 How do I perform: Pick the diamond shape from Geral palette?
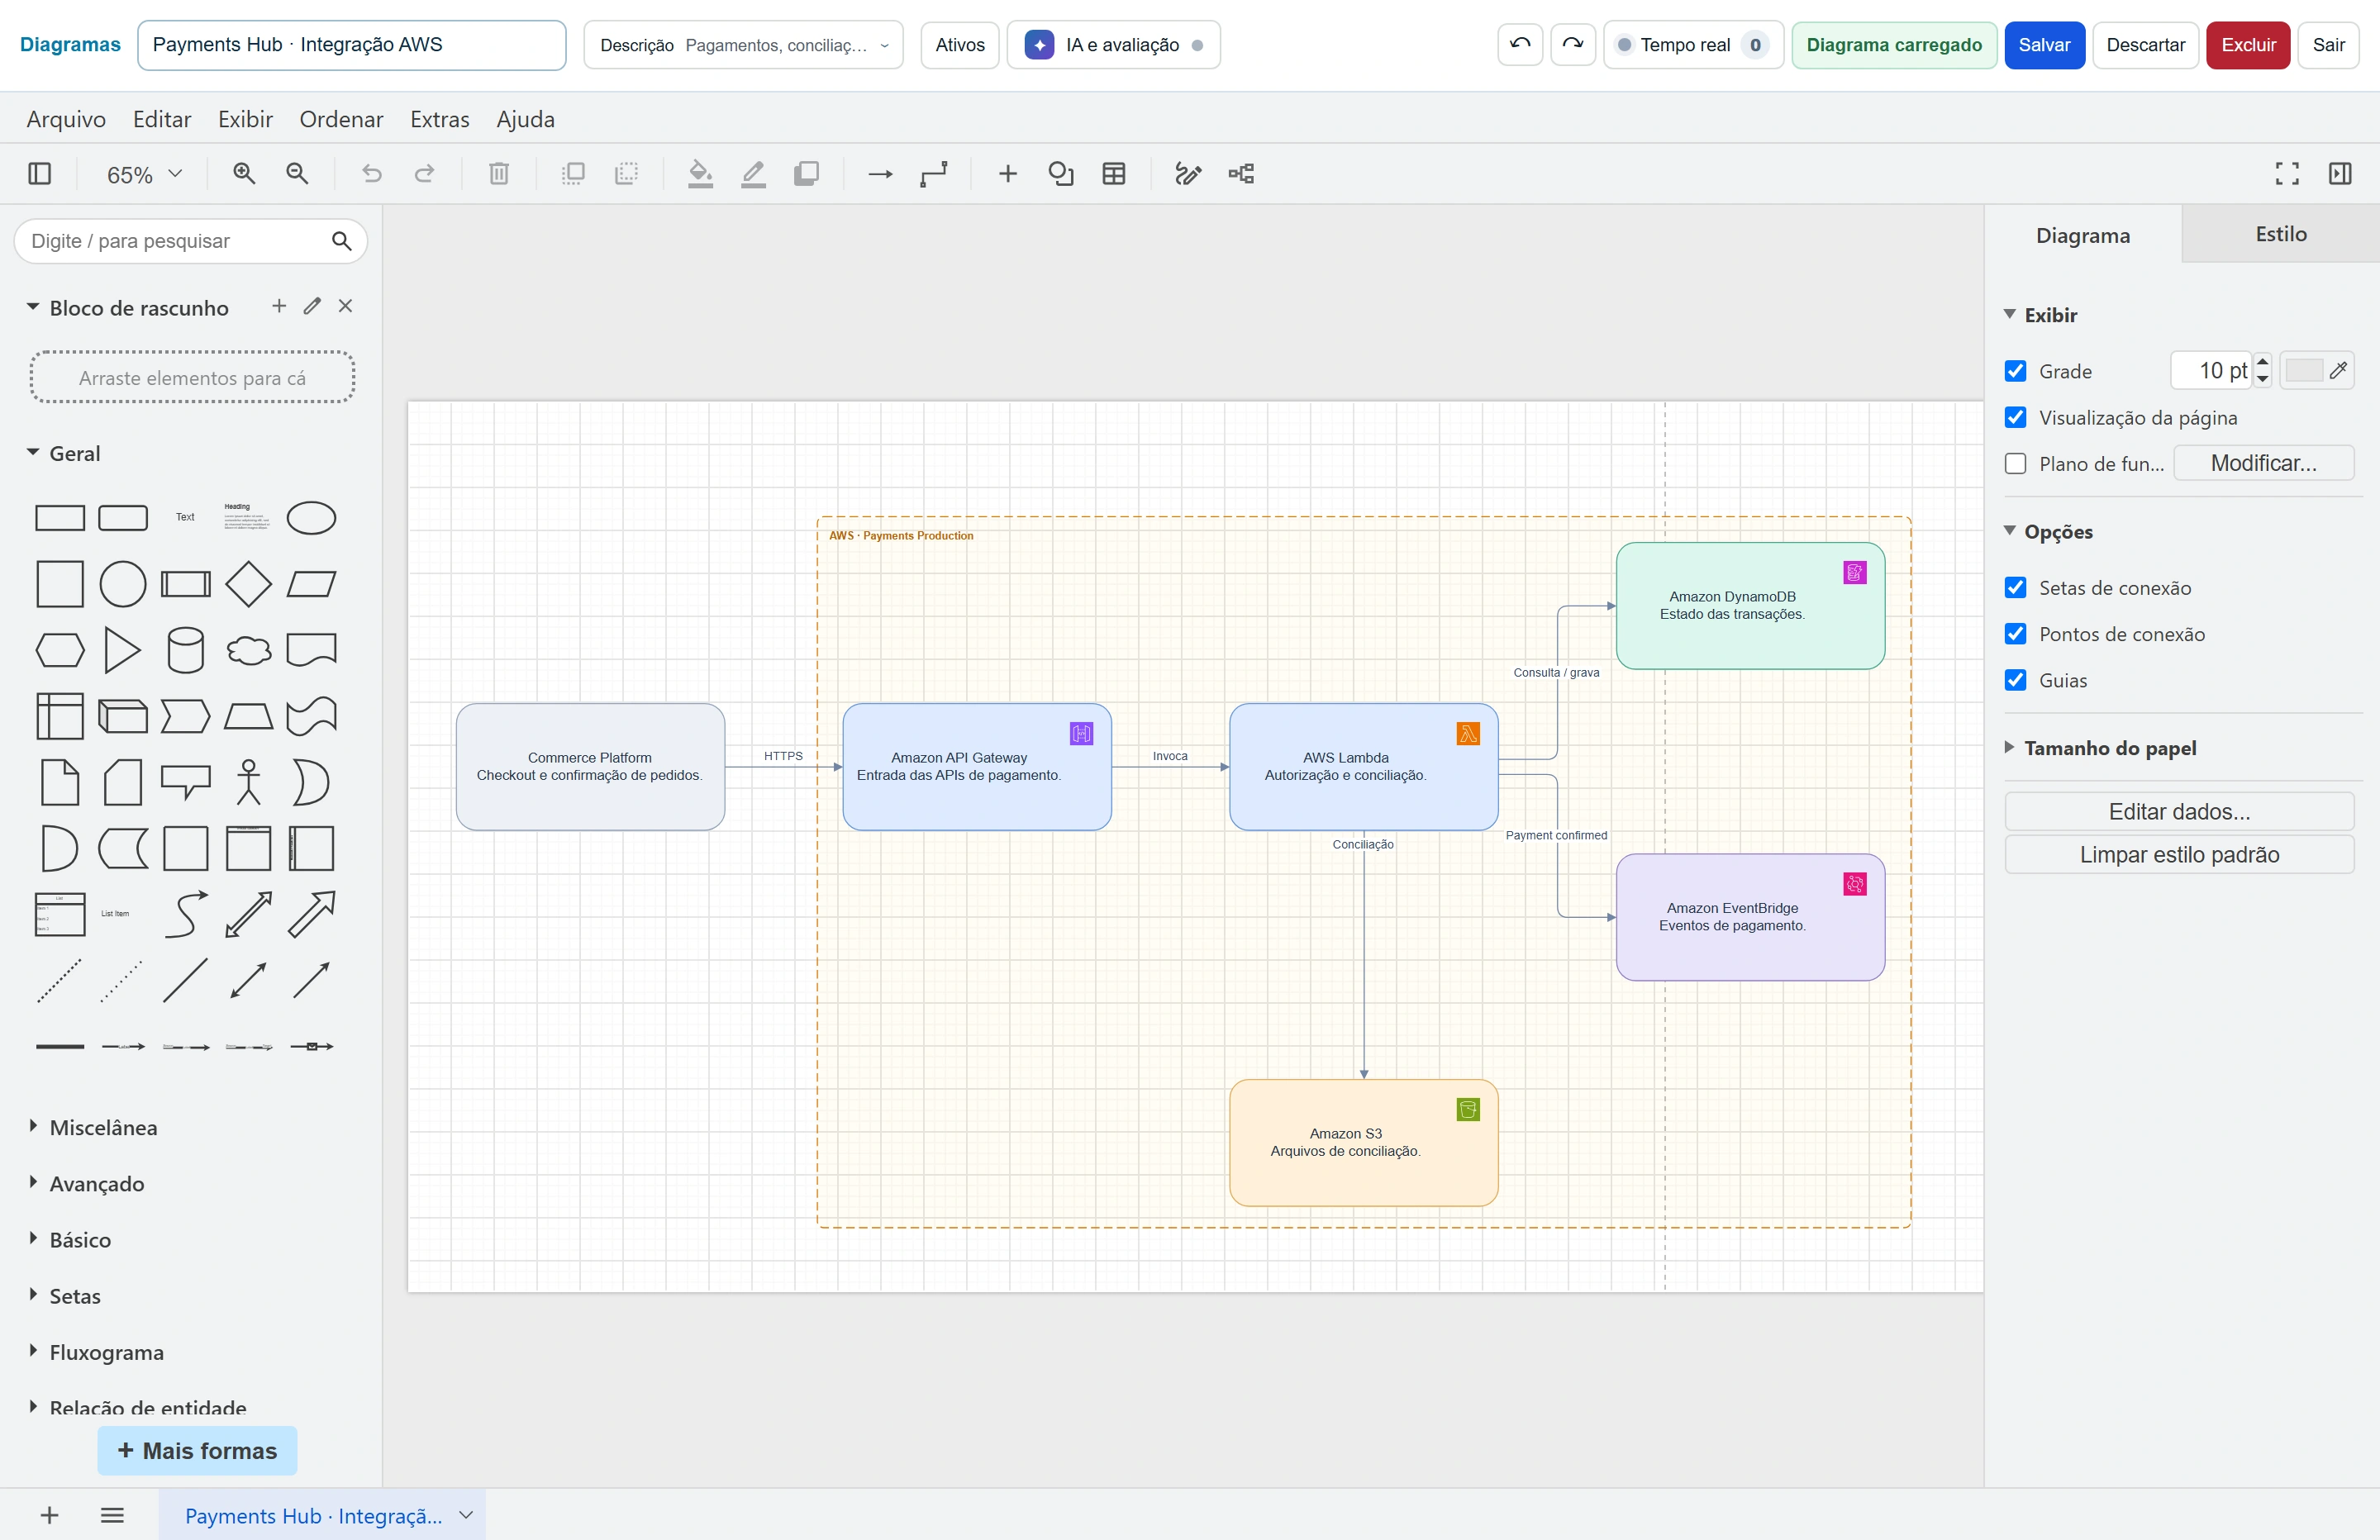tap(249, 584)
